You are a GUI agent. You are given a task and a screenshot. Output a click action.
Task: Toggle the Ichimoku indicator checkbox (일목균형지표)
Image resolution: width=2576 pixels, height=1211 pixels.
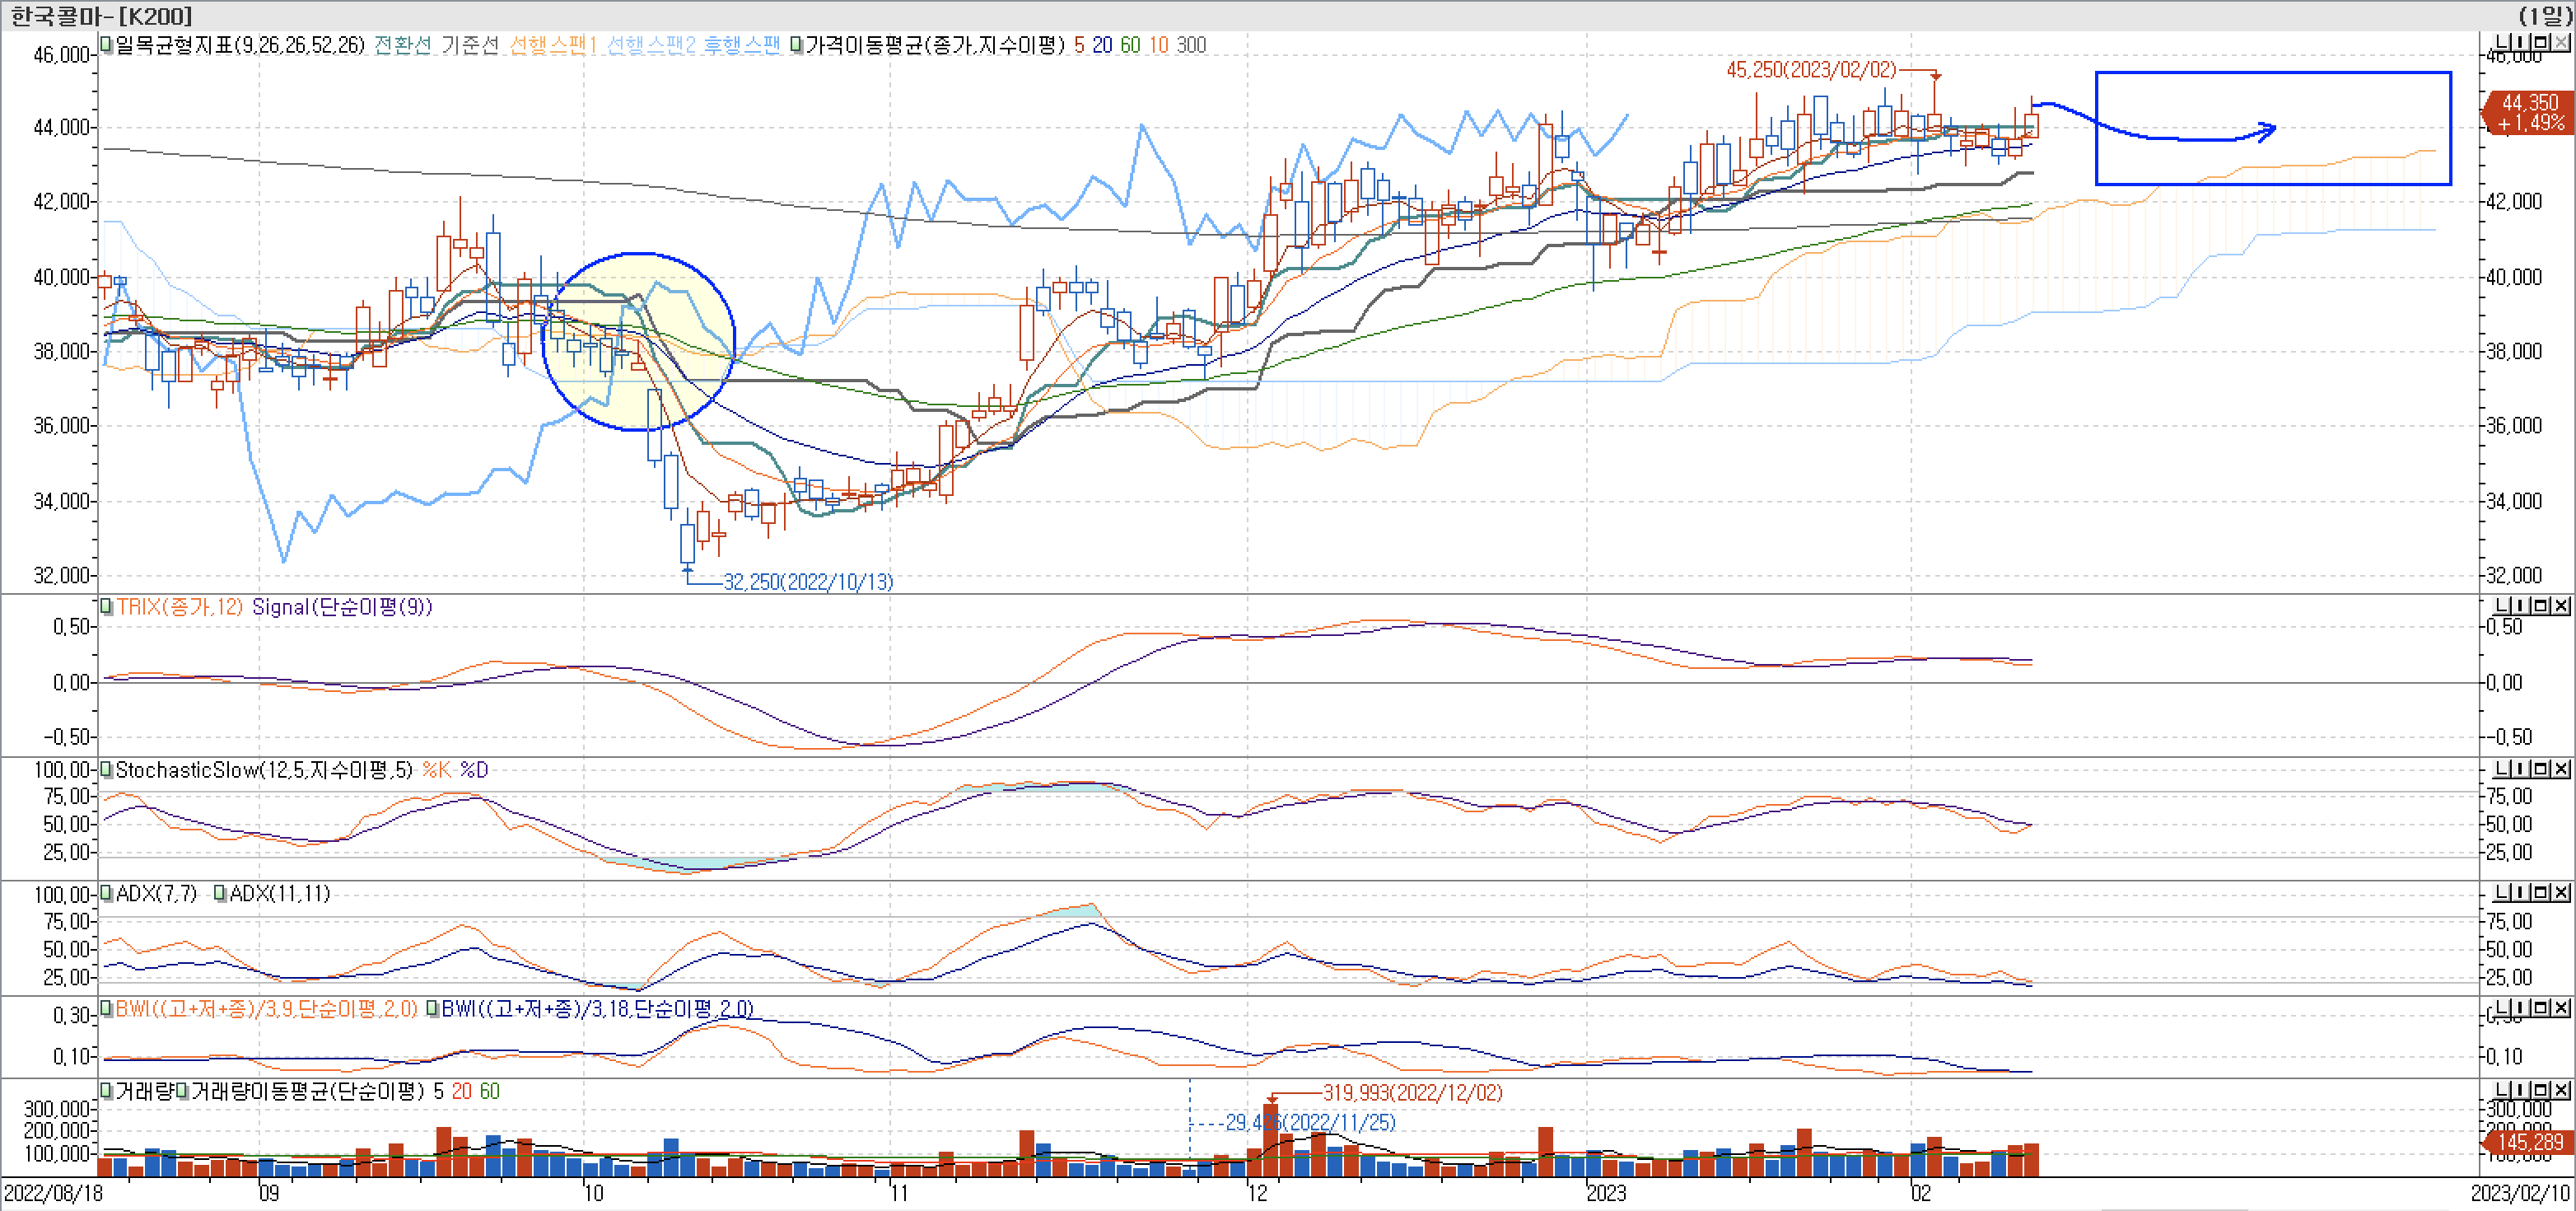(x=106, y=45)
